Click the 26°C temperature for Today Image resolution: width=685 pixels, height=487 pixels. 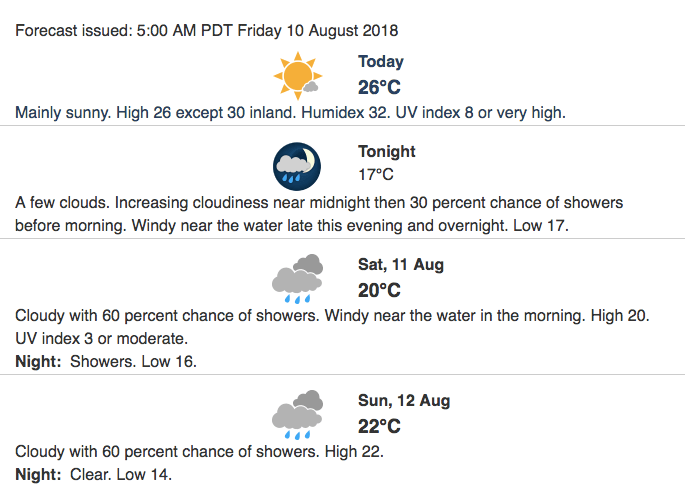[379, 87]
